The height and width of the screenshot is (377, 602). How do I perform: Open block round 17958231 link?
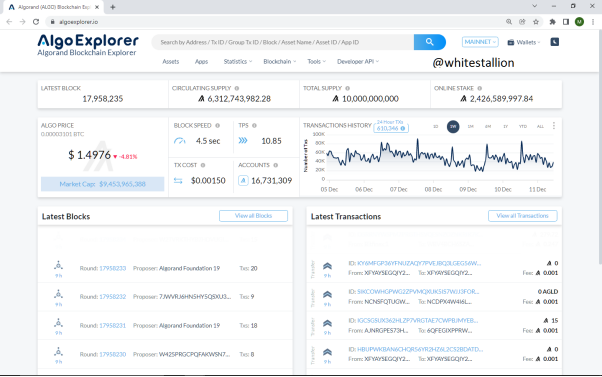112,326
